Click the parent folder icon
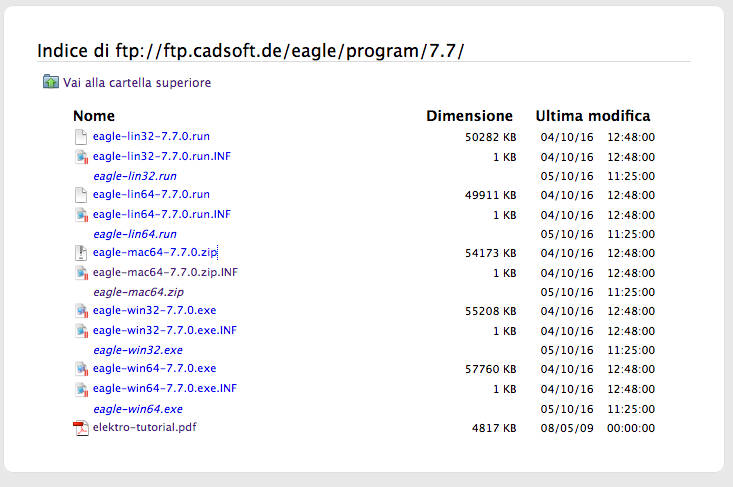Screen dimensions: 733x487 pyautogui.click(x=50, y=82)
